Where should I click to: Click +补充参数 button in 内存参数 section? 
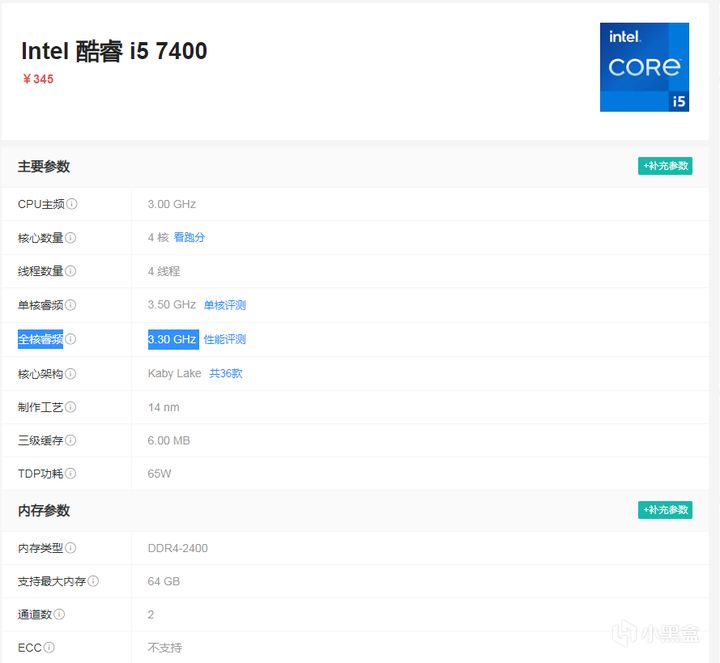click(665, 510)
